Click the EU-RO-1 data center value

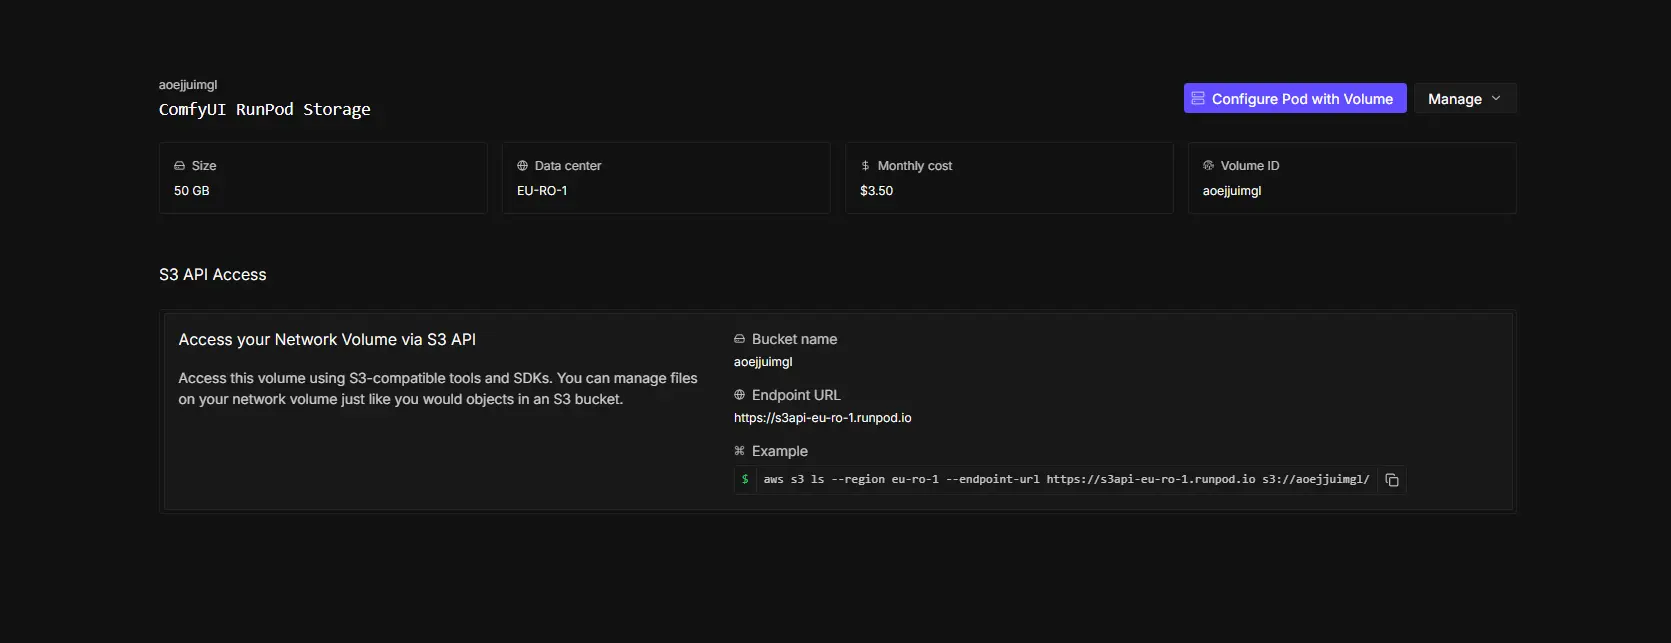tap(542, 191)
